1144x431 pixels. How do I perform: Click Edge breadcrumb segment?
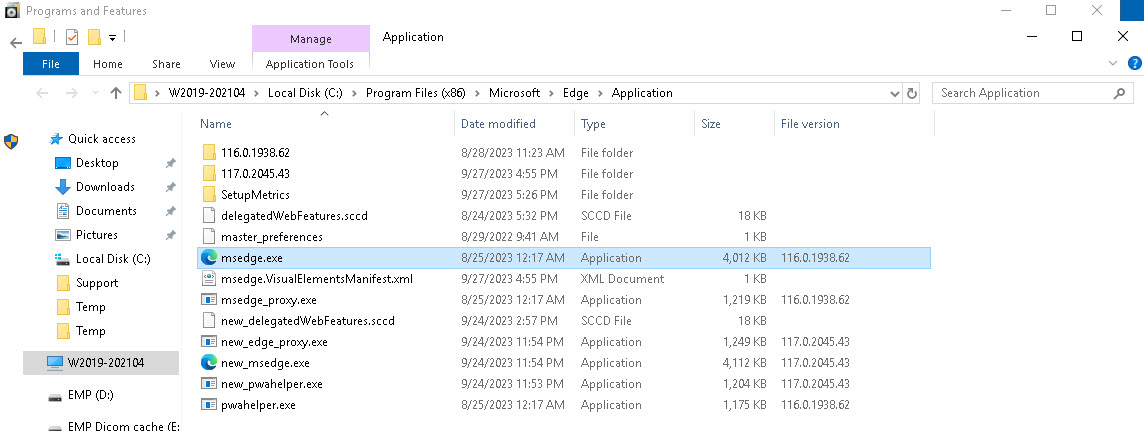tap(576, 93)
